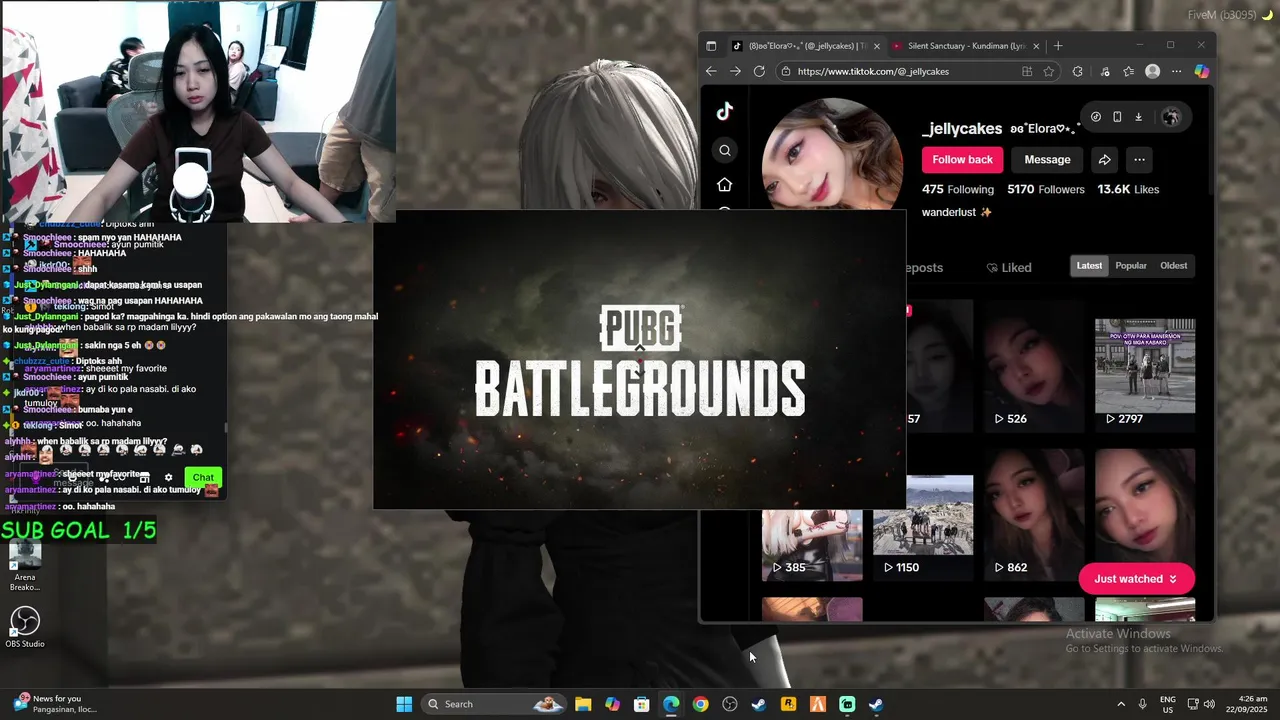
Task: Open Edge tab actions menu icon
Action: 711,46
